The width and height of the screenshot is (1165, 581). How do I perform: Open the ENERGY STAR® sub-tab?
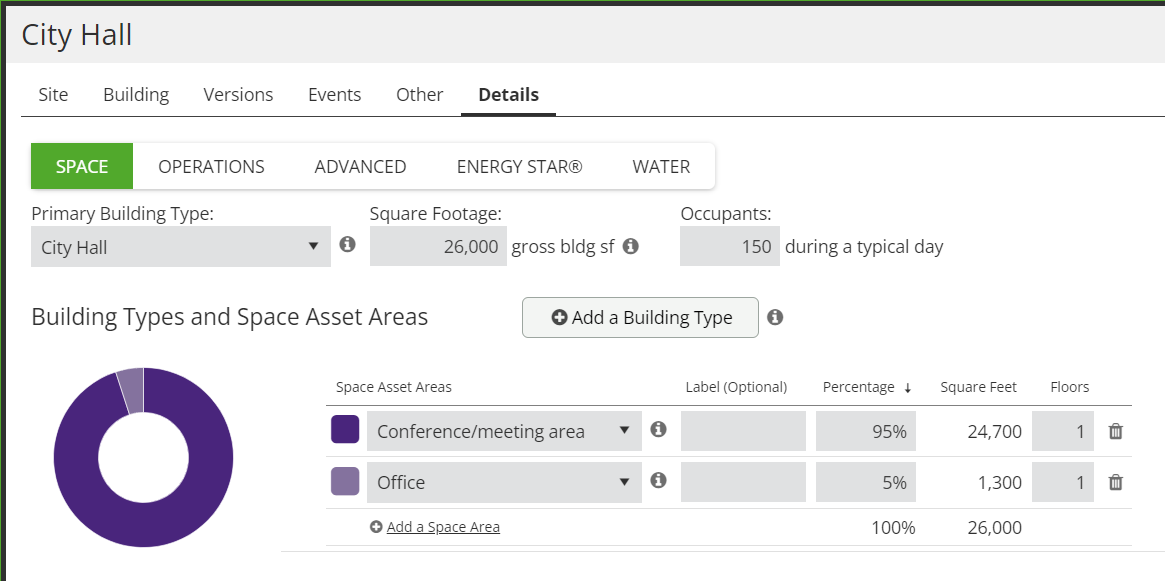tap(519, 167)
